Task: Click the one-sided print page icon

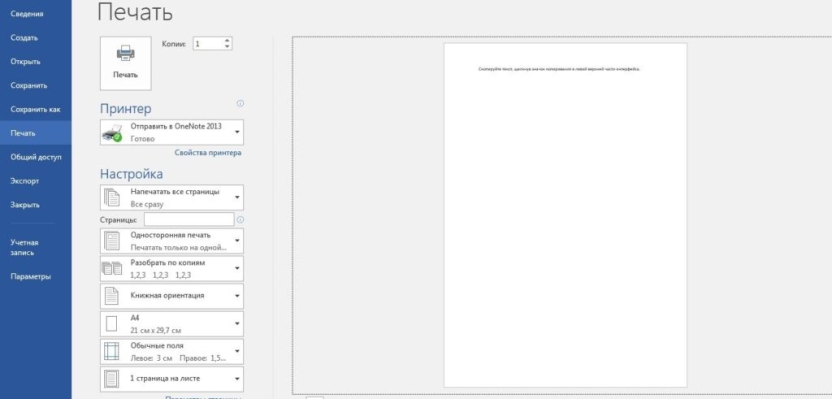Action: click(111, 241)
